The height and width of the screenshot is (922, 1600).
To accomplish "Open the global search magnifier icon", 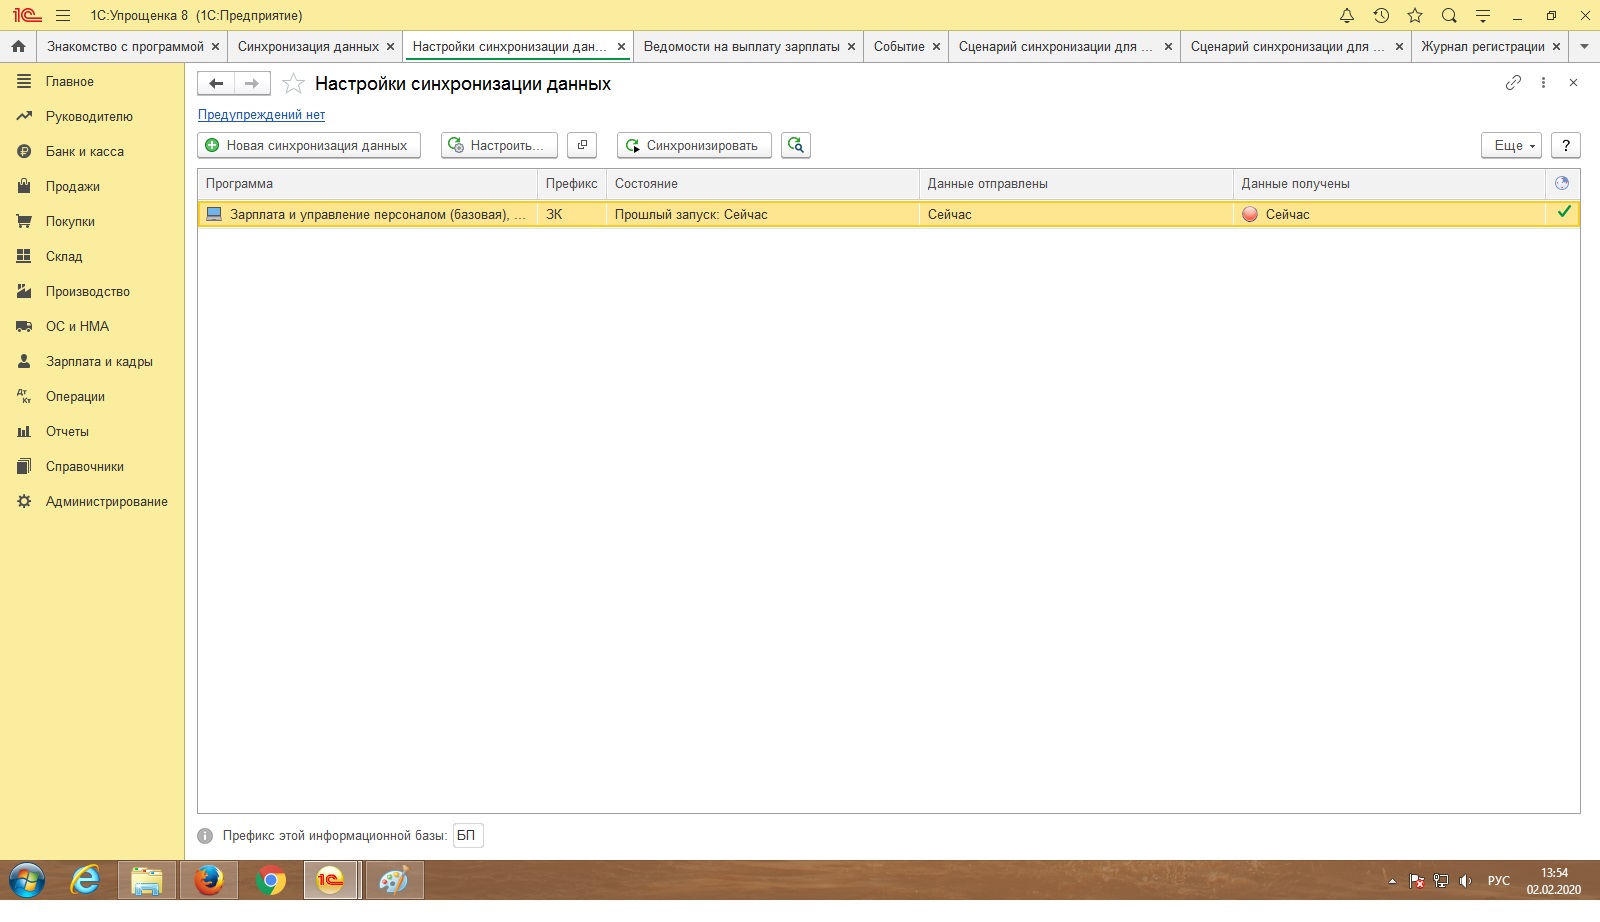I will pos(1449,15).
